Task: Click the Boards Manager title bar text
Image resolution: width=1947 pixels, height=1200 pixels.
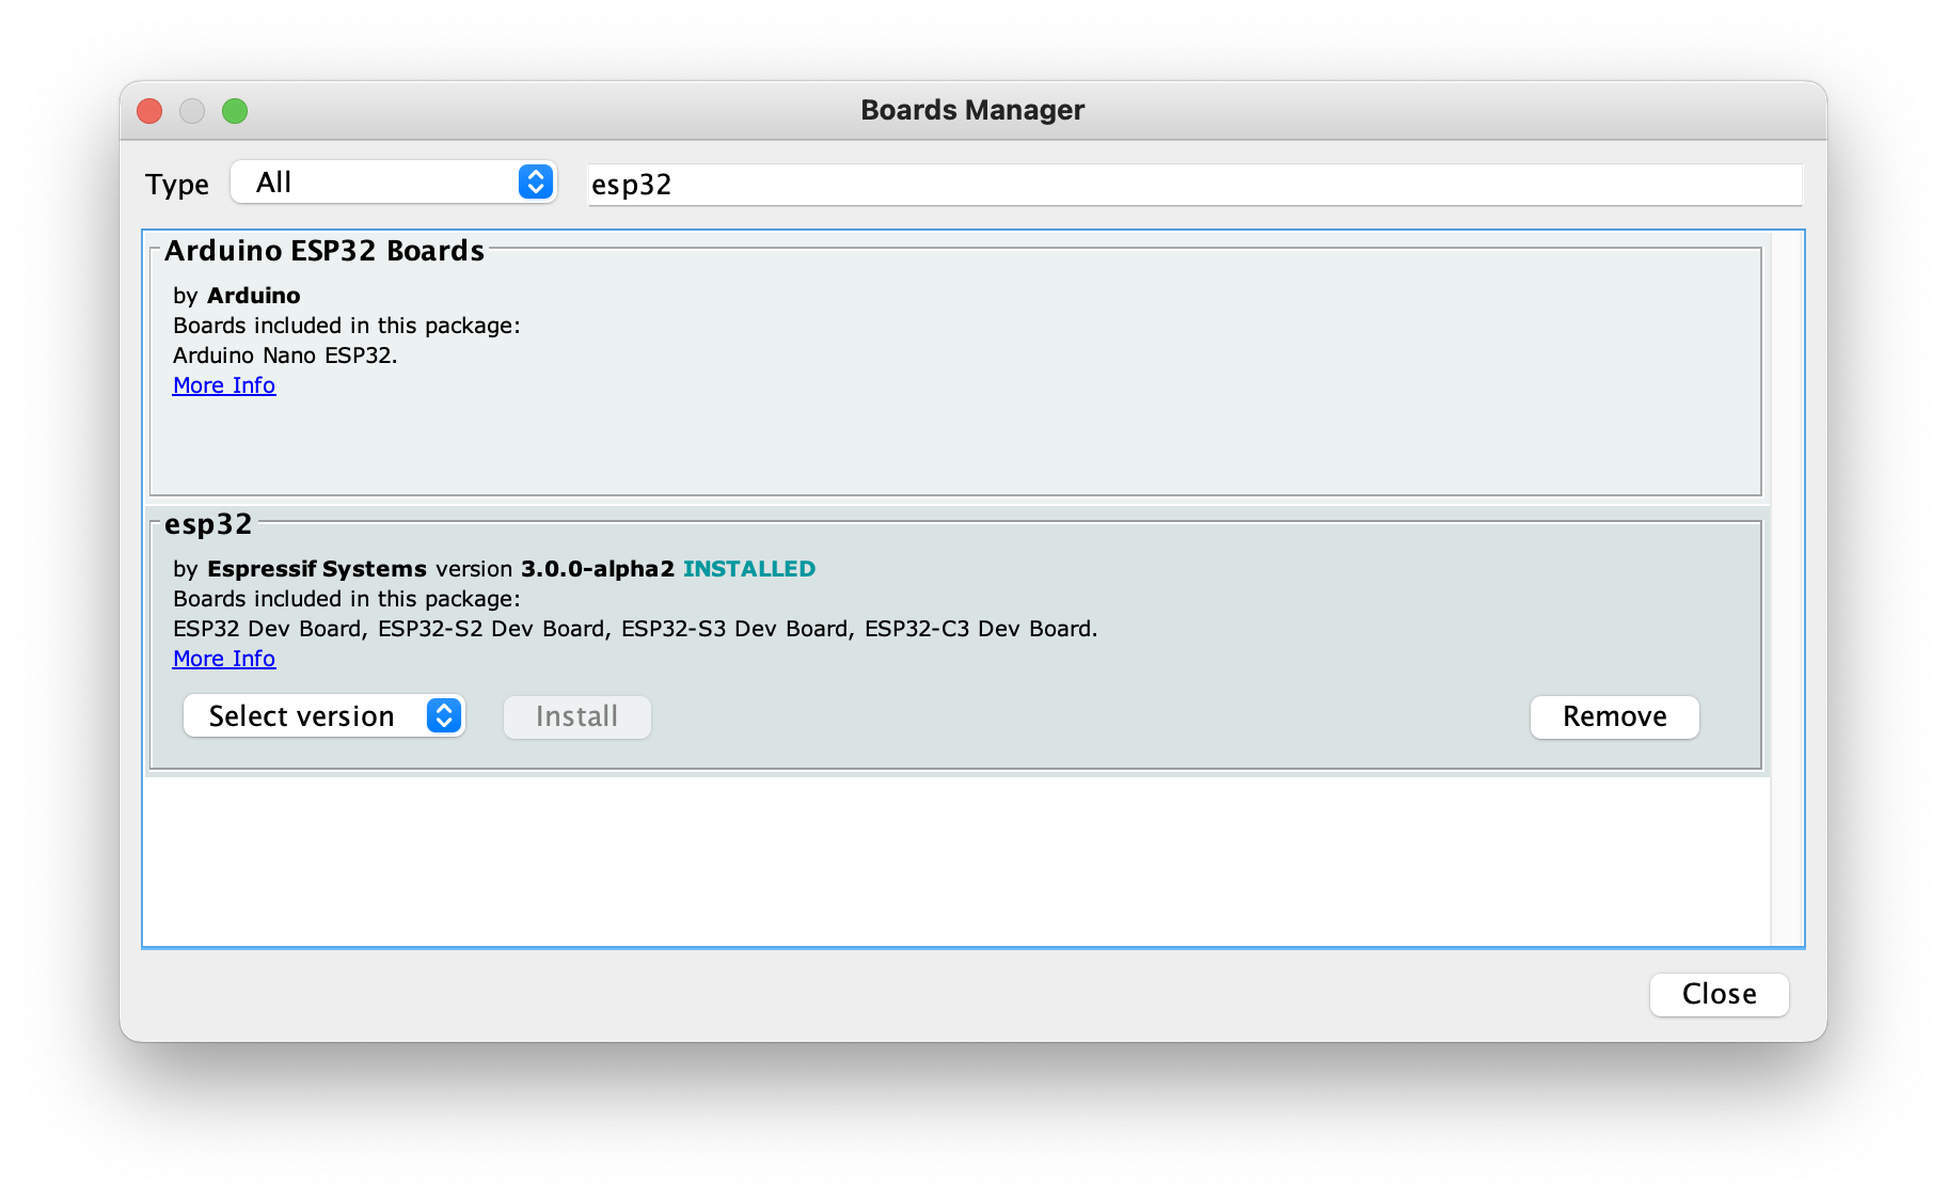Action: pos(972,110)
